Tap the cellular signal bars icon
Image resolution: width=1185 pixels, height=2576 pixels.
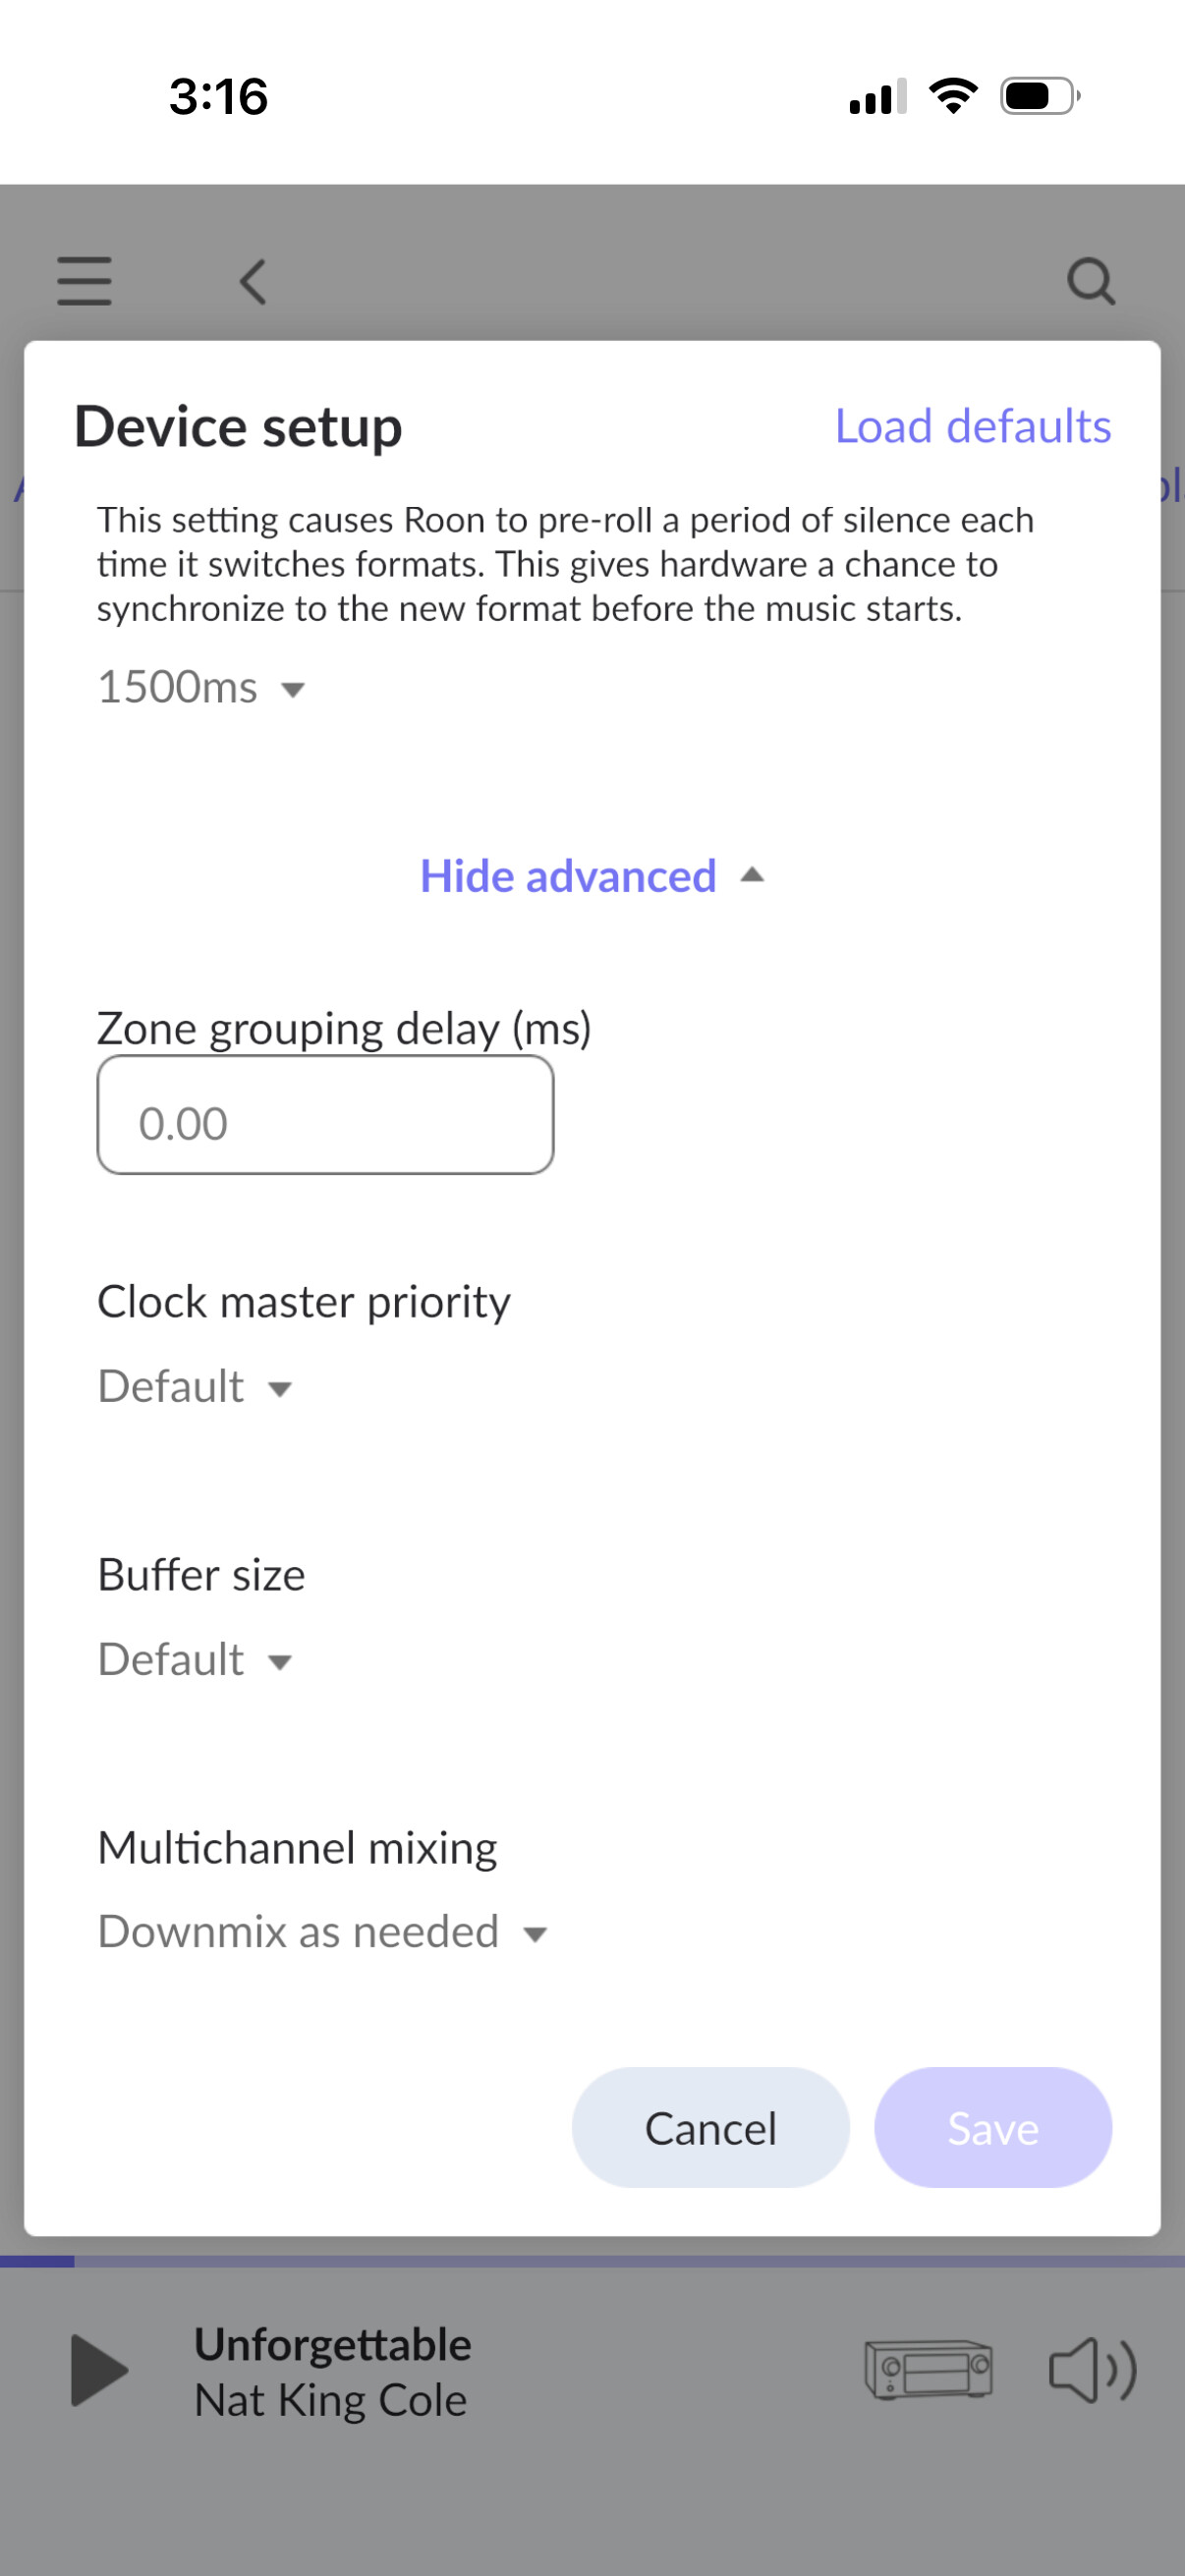tap(878, 96)
